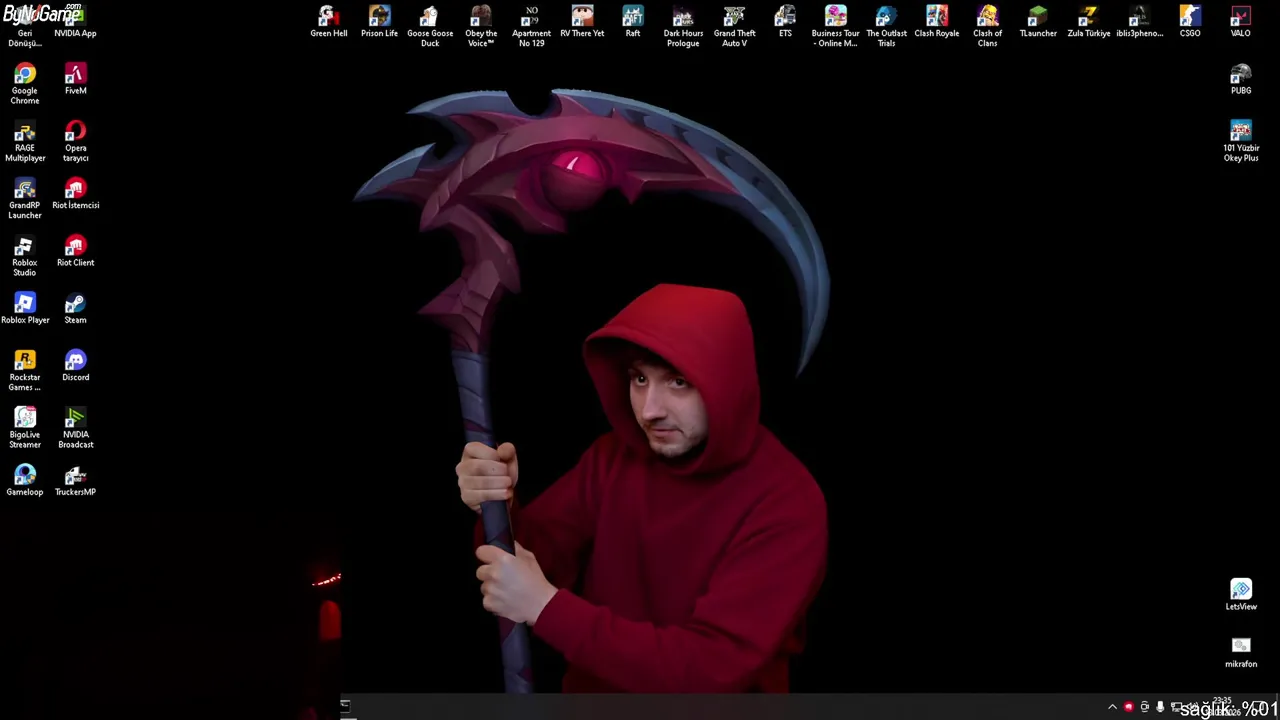Launch Gameloop emulator icon
This screenshot has height=720, width=1280.
point(25,481)
